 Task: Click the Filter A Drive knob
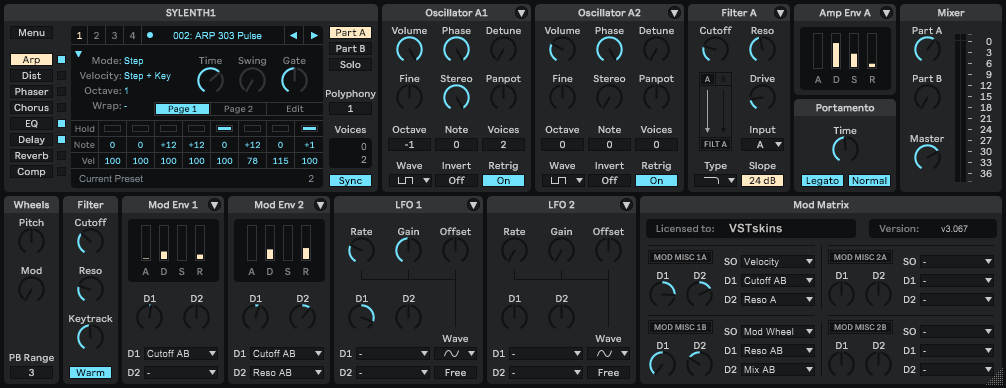coord(762,97)
